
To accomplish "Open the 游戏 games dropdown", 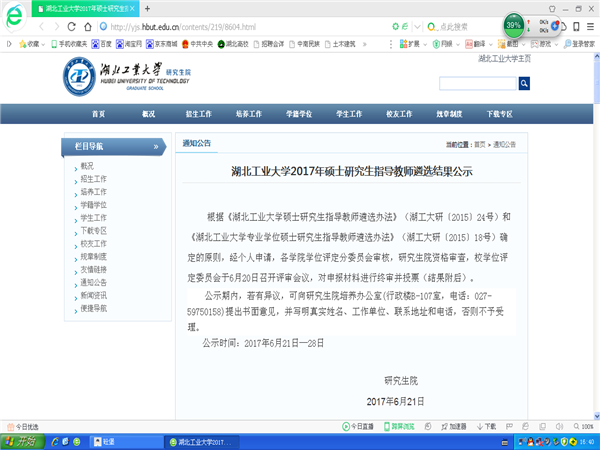I will pyautogui.click(x=544, y=44).
